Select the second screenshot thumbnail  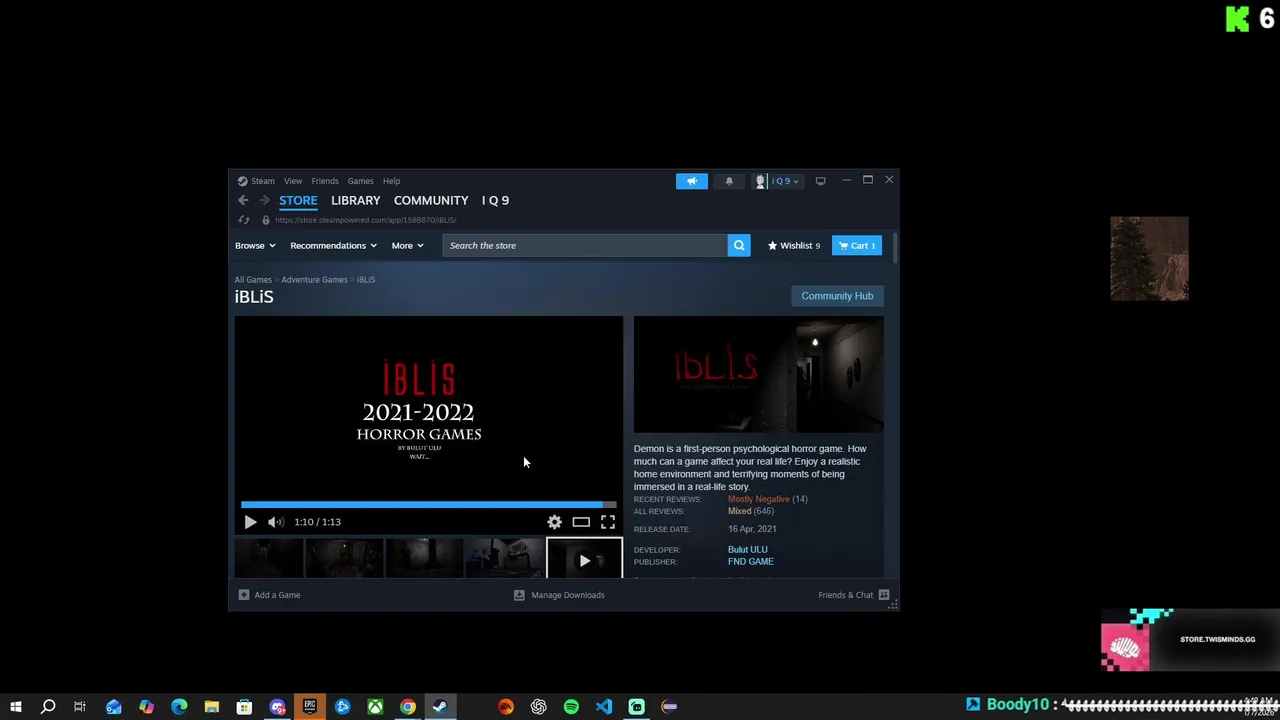tap(344, 558)
